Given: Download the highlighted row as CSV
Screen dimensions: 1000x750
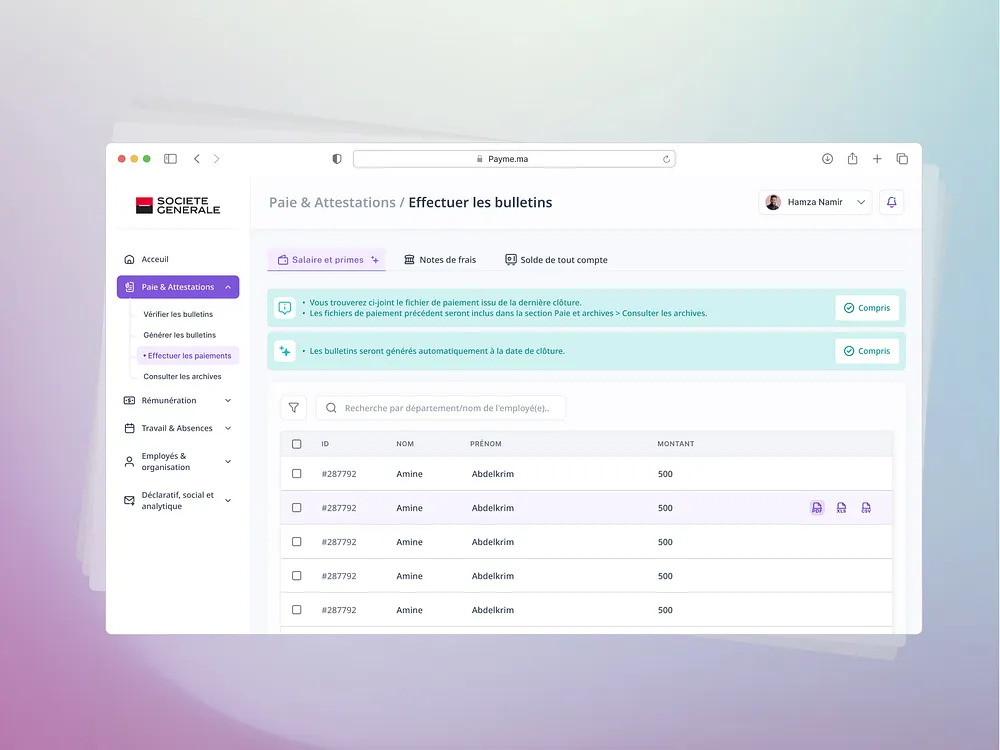Looking at the screenshot, I should (866, 508).
